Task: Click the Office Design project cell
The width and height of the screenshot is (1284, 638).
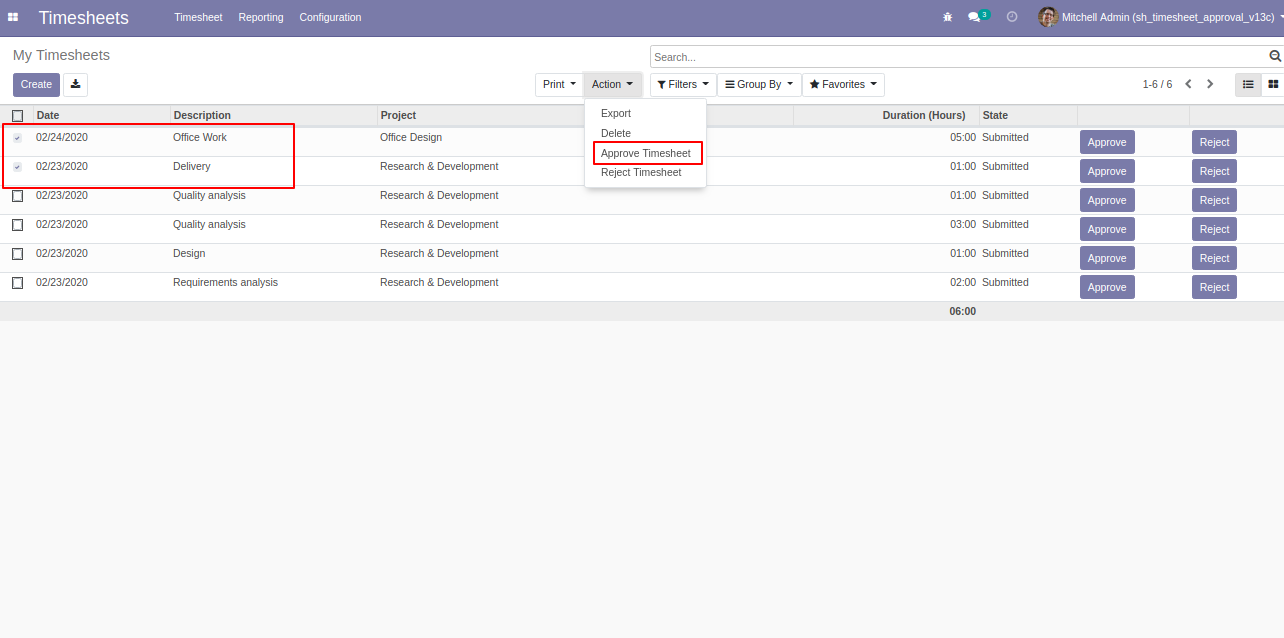Action: (411, 138)
